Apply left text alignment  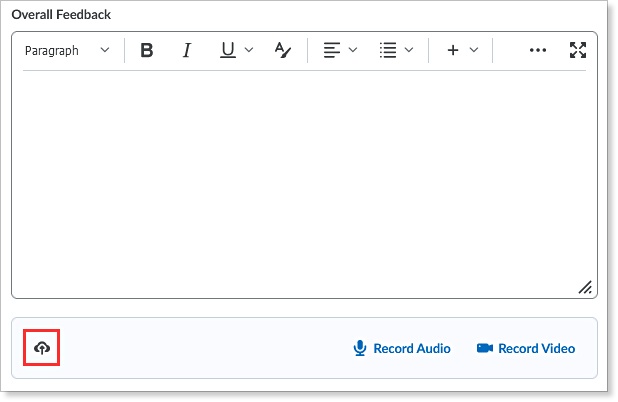coord(331,50)
